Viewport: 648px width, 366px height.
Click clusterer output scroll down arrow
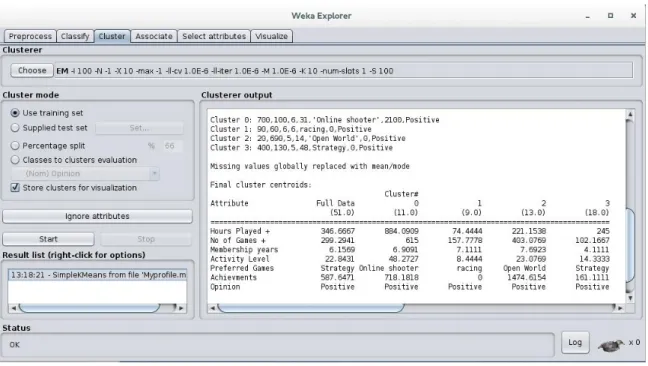pos(630,298)
